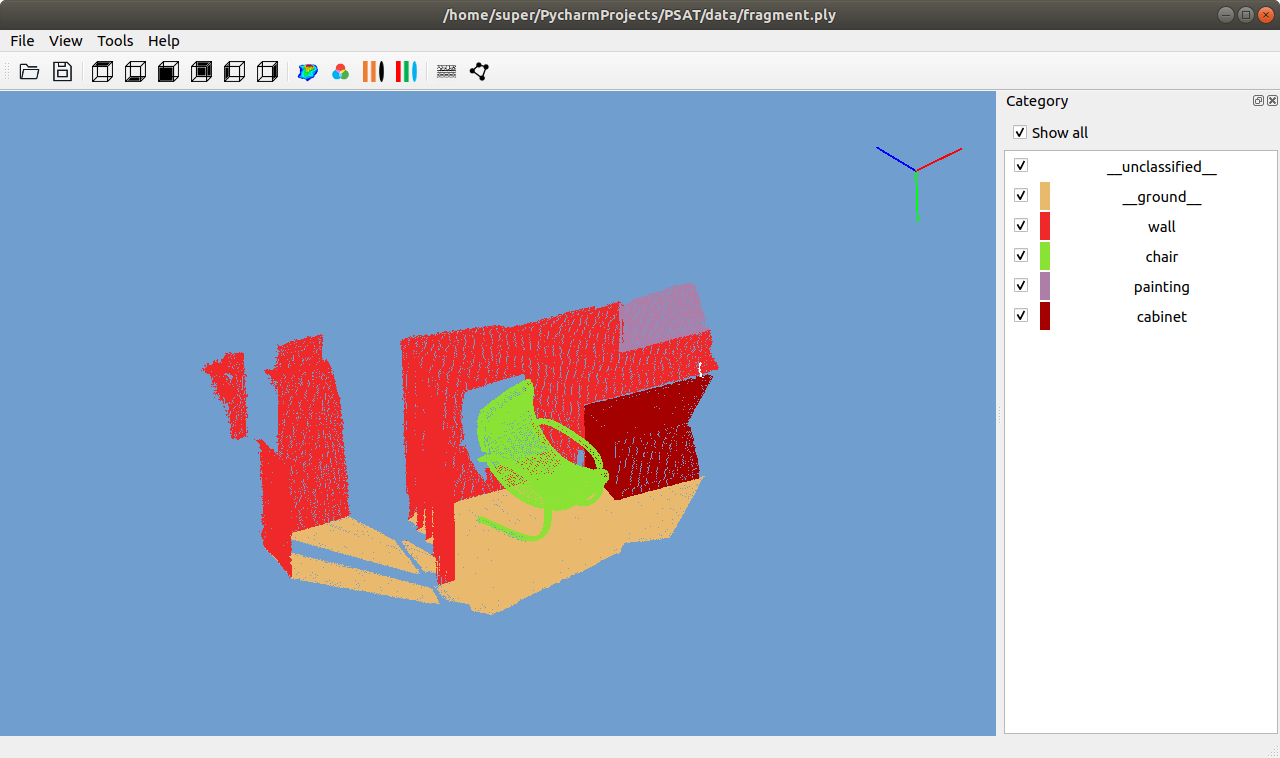Viewport: 1280px width, 758px height.
Task: Open the Tools menu
Action: tap(115, 41)
